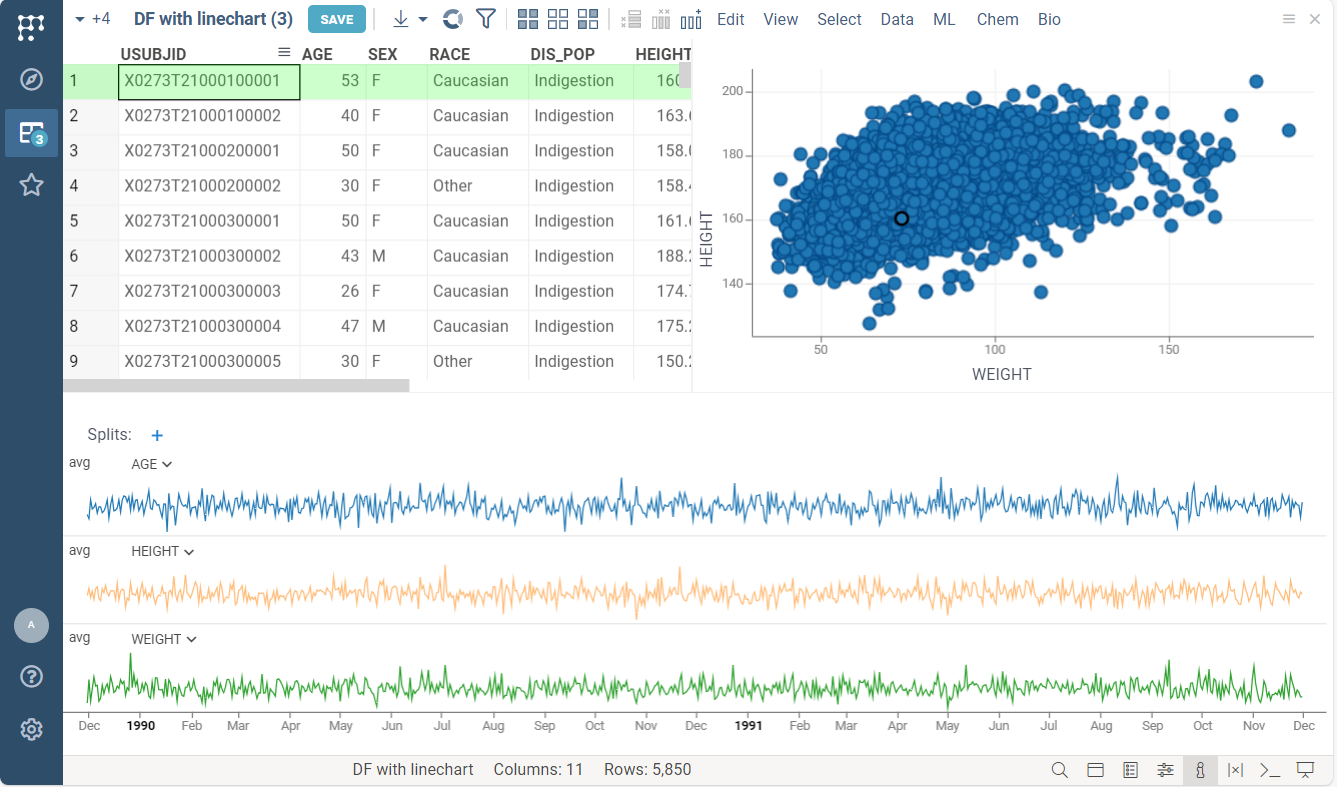Click the add new column icon
This screenshot has width=1337, height=787.
point(691,19)
